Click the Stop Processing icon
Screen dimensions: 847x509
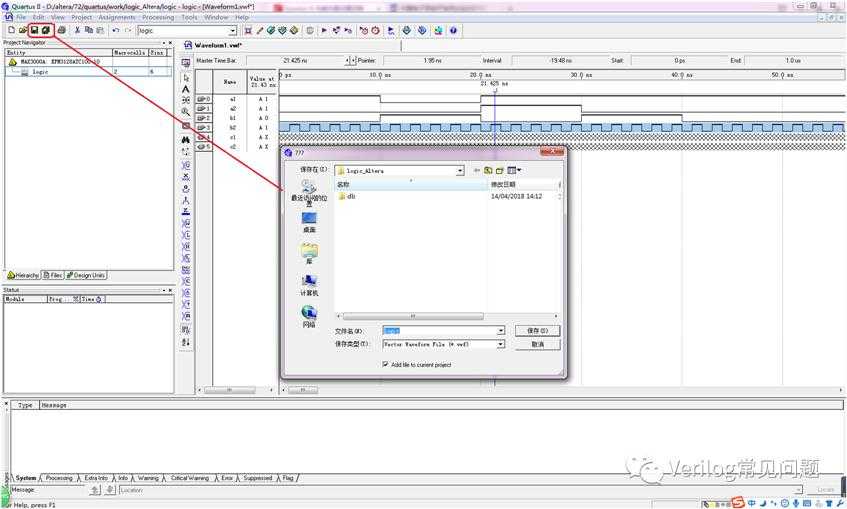(x=310, y=31)
